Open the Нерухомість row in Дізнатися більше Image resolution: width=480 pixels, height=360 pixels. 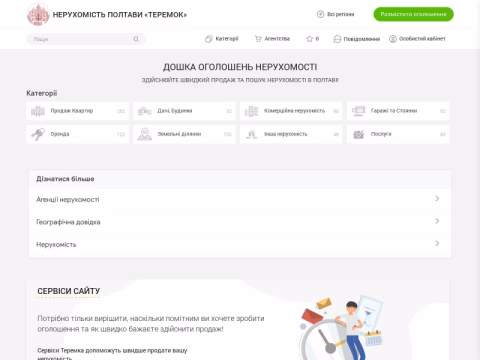[x=240, y=244]
